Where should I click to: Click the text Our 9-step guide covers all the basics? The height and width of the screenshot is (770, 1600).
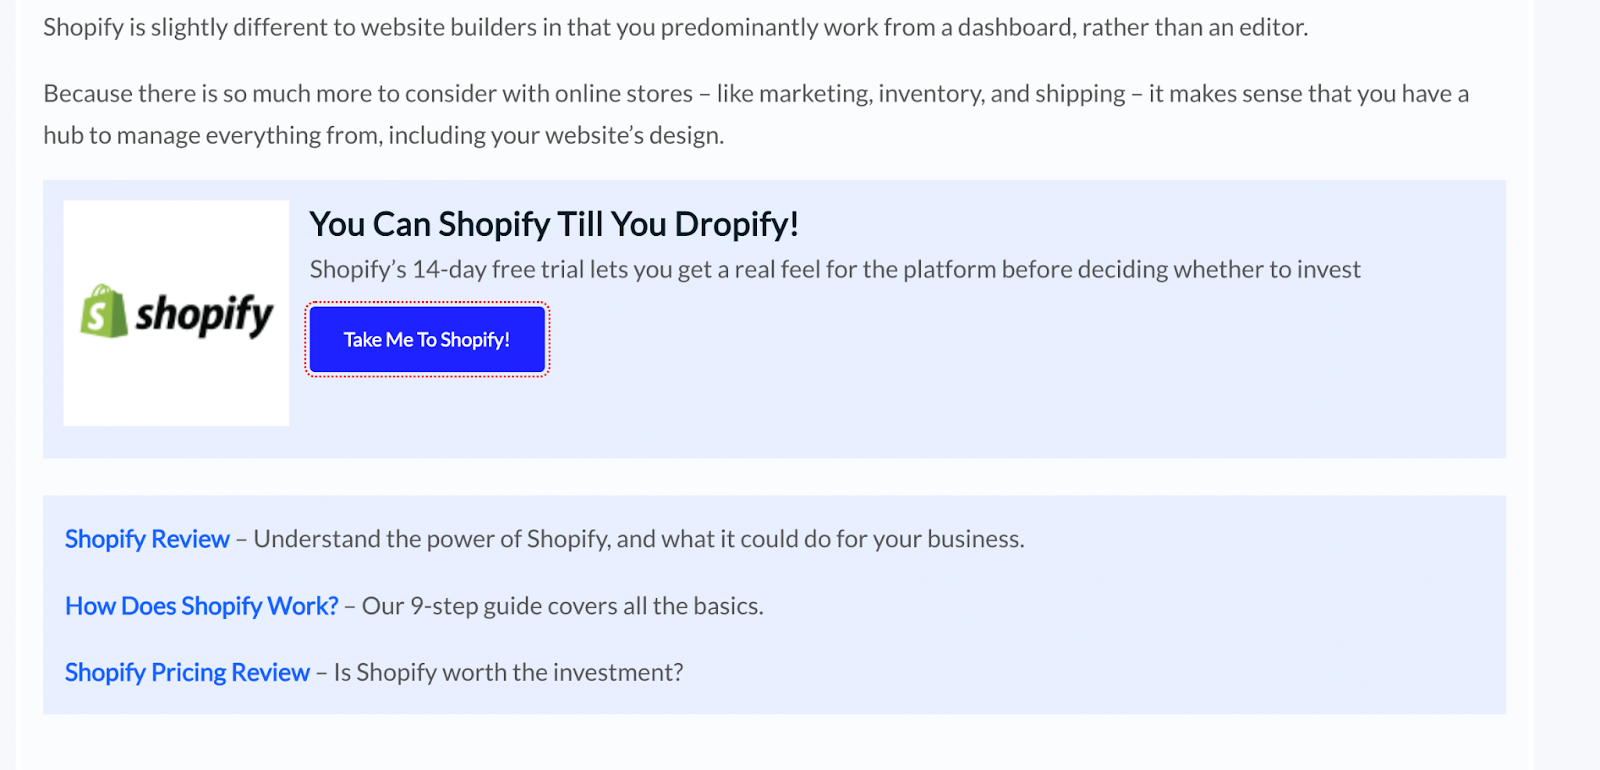(x=562, y=606)
